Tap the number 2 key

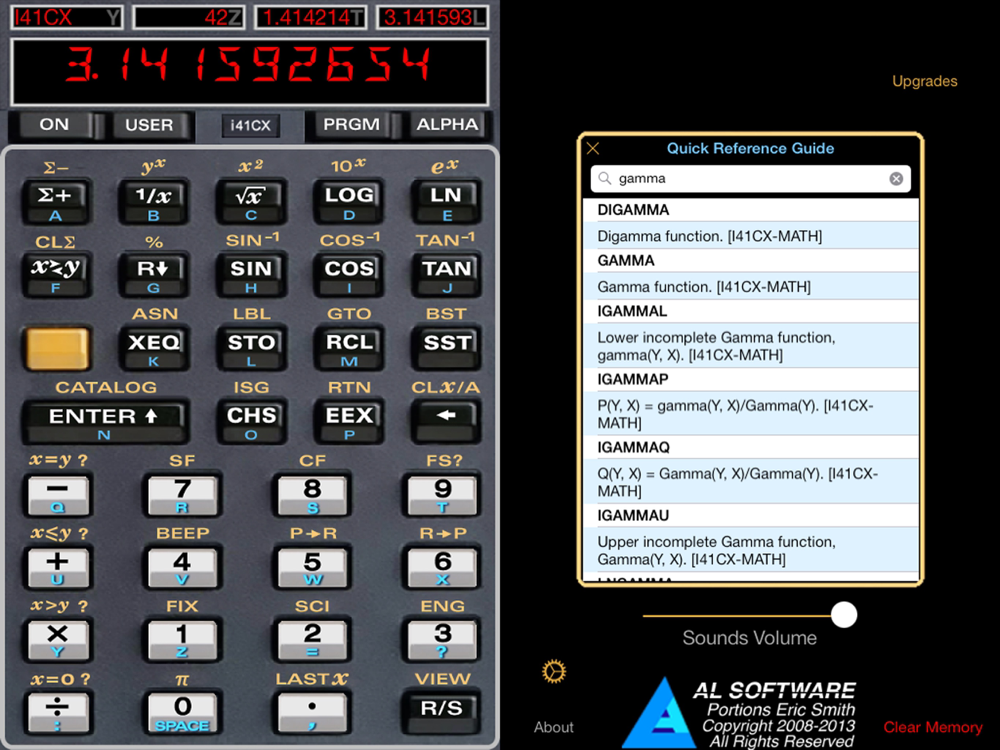click(x=312, y=640)
